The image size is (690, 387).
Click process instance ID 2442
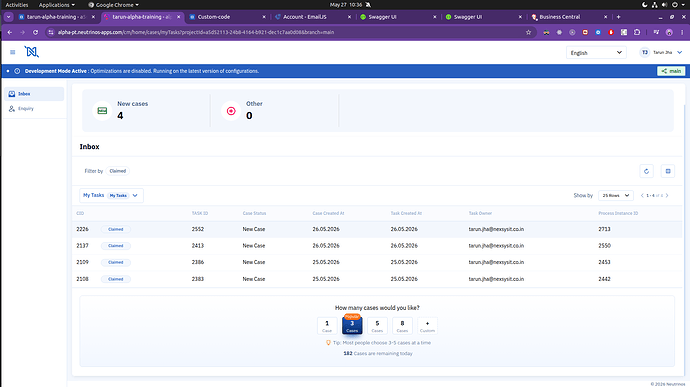(x=604, y=279)
